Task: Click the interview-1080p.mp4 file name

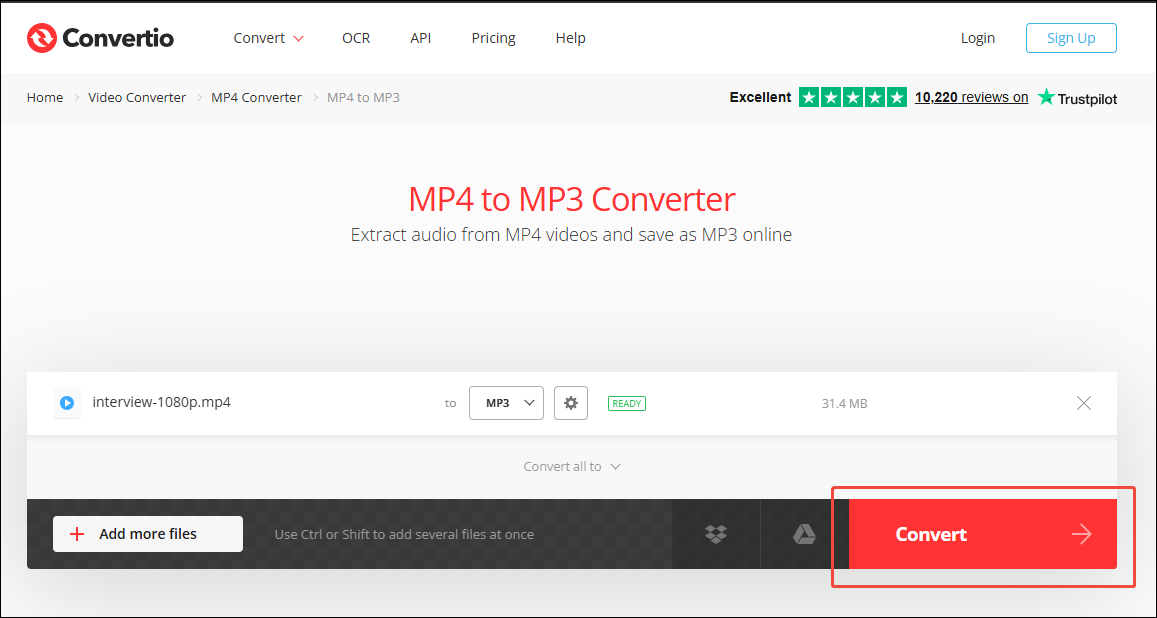Action: [162, 403]
